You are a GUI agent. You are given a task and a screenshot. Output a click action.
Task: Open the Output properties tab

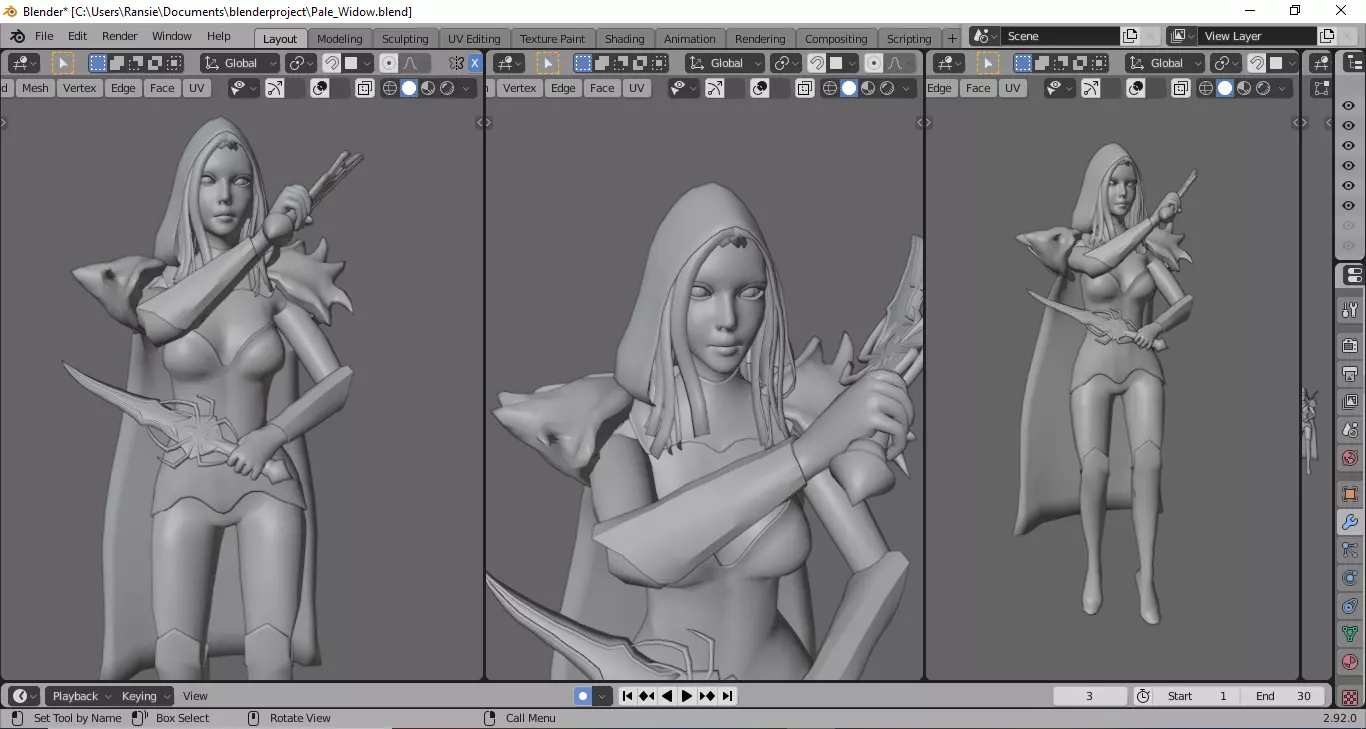pos(1350,374)
